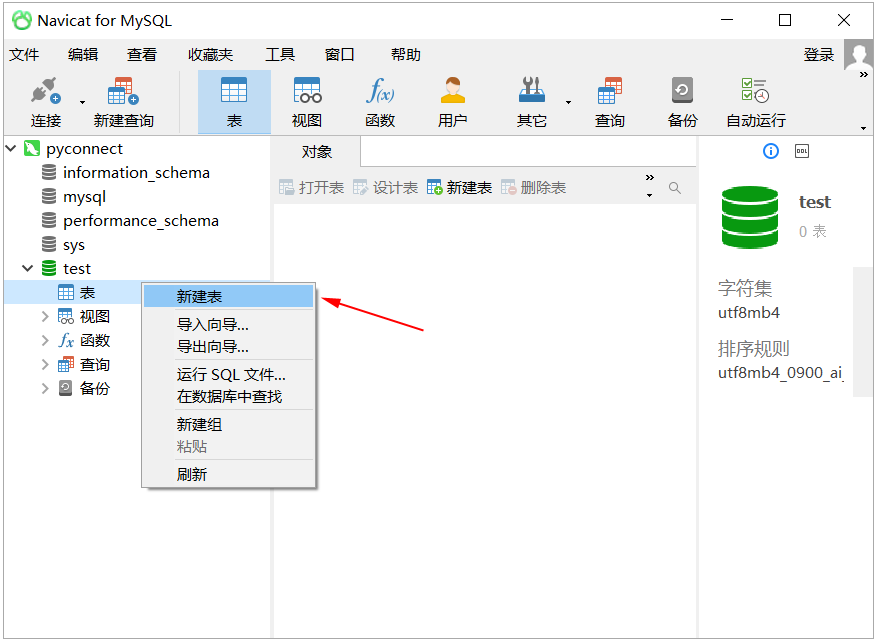This screenshot has height=642, width=875.
Task: Select the 表 (Tables) view icon
Action: 233,100
